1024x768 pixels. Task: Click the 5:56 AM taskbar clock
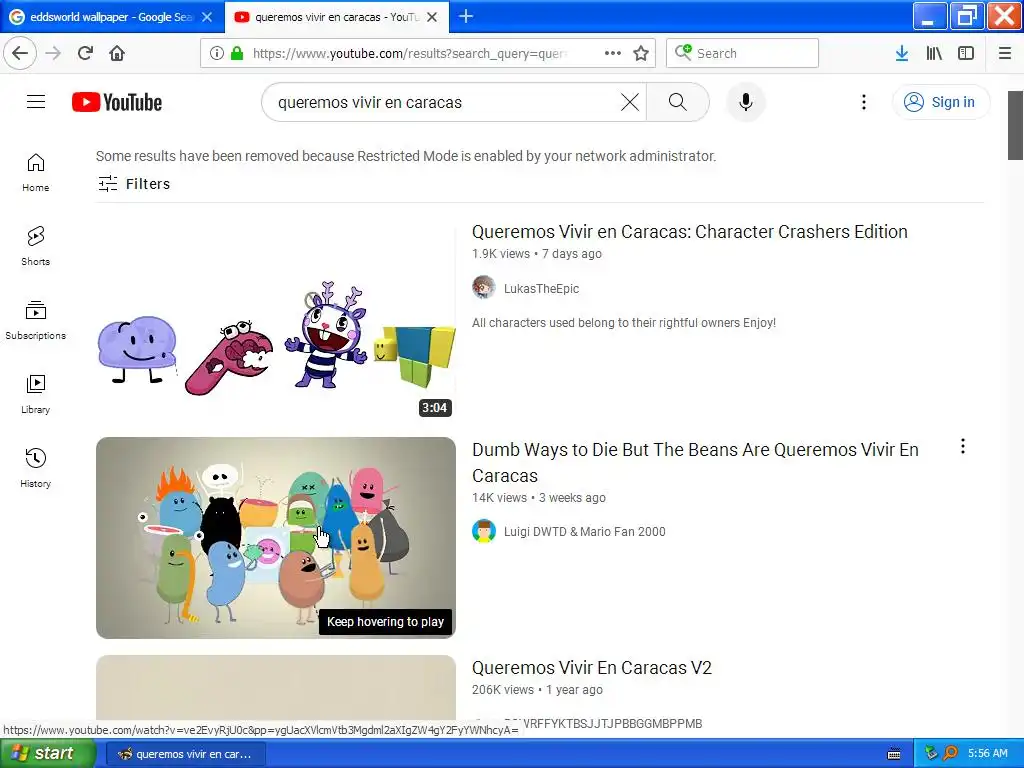[987, 754]
